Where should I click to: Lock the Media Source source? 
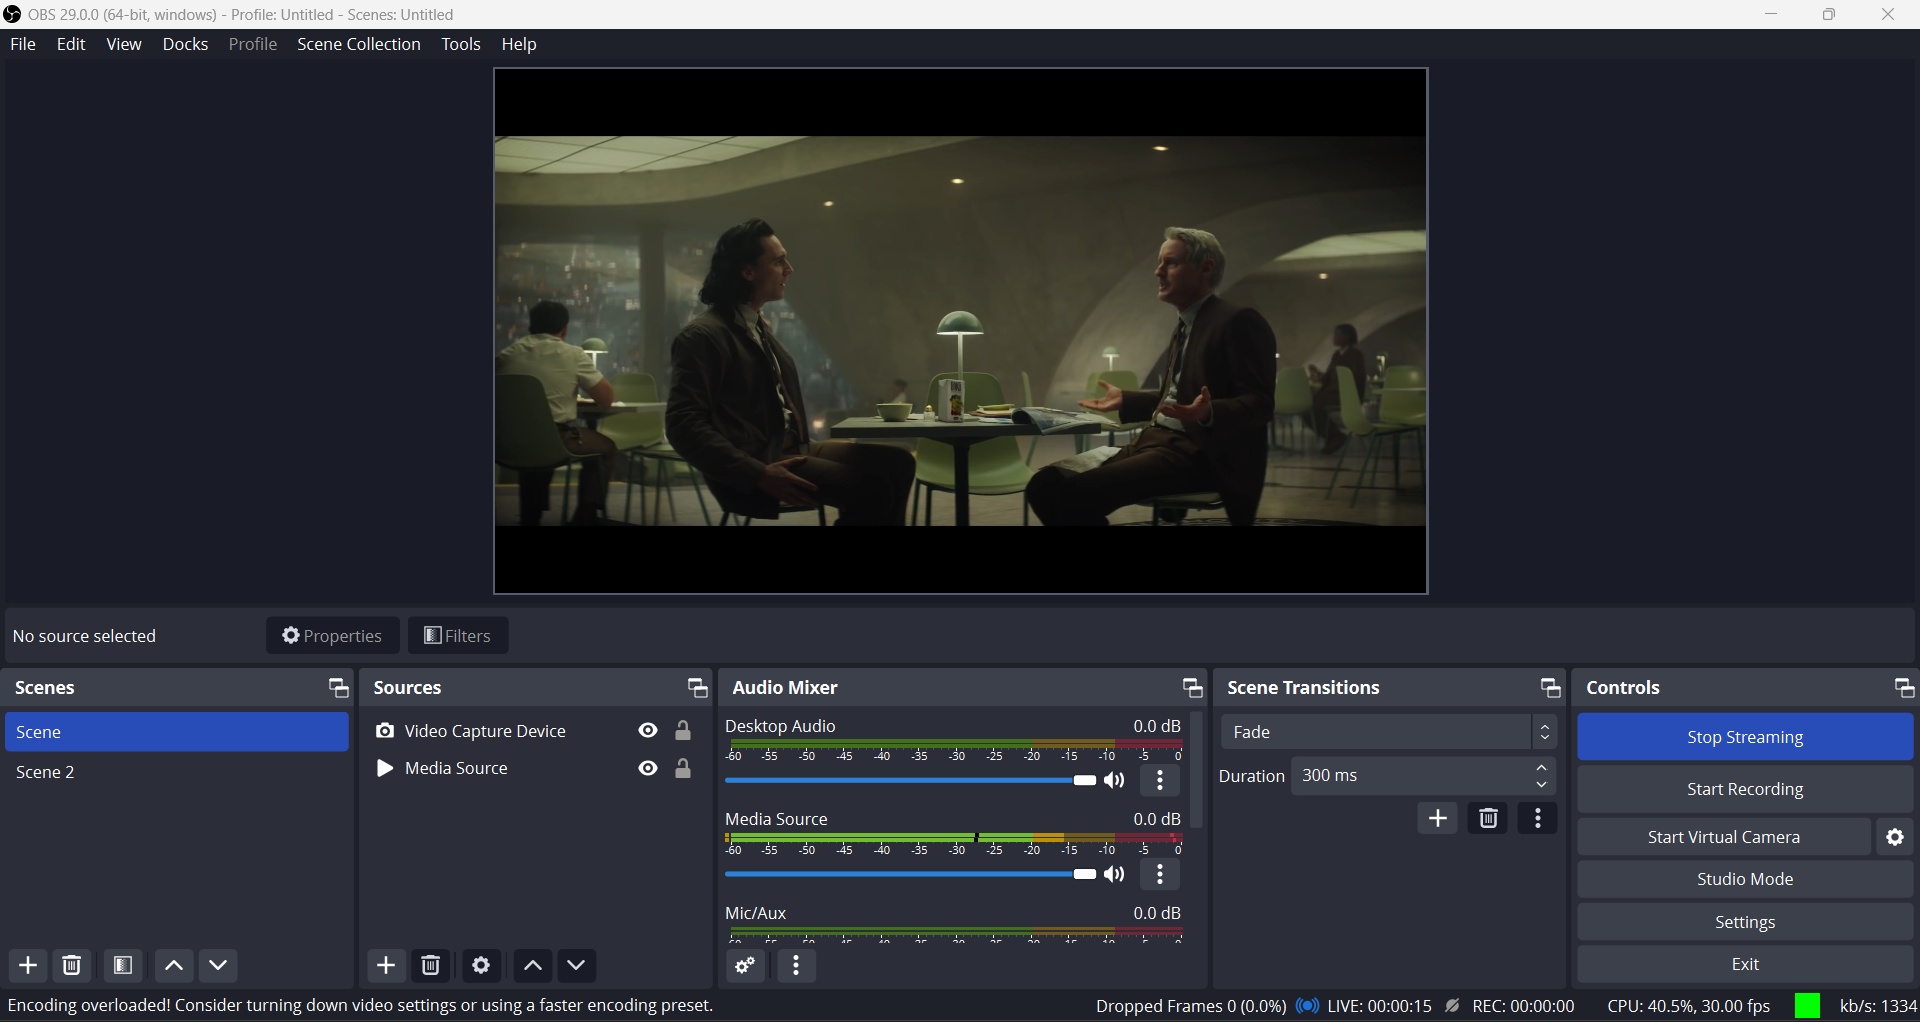683,768
